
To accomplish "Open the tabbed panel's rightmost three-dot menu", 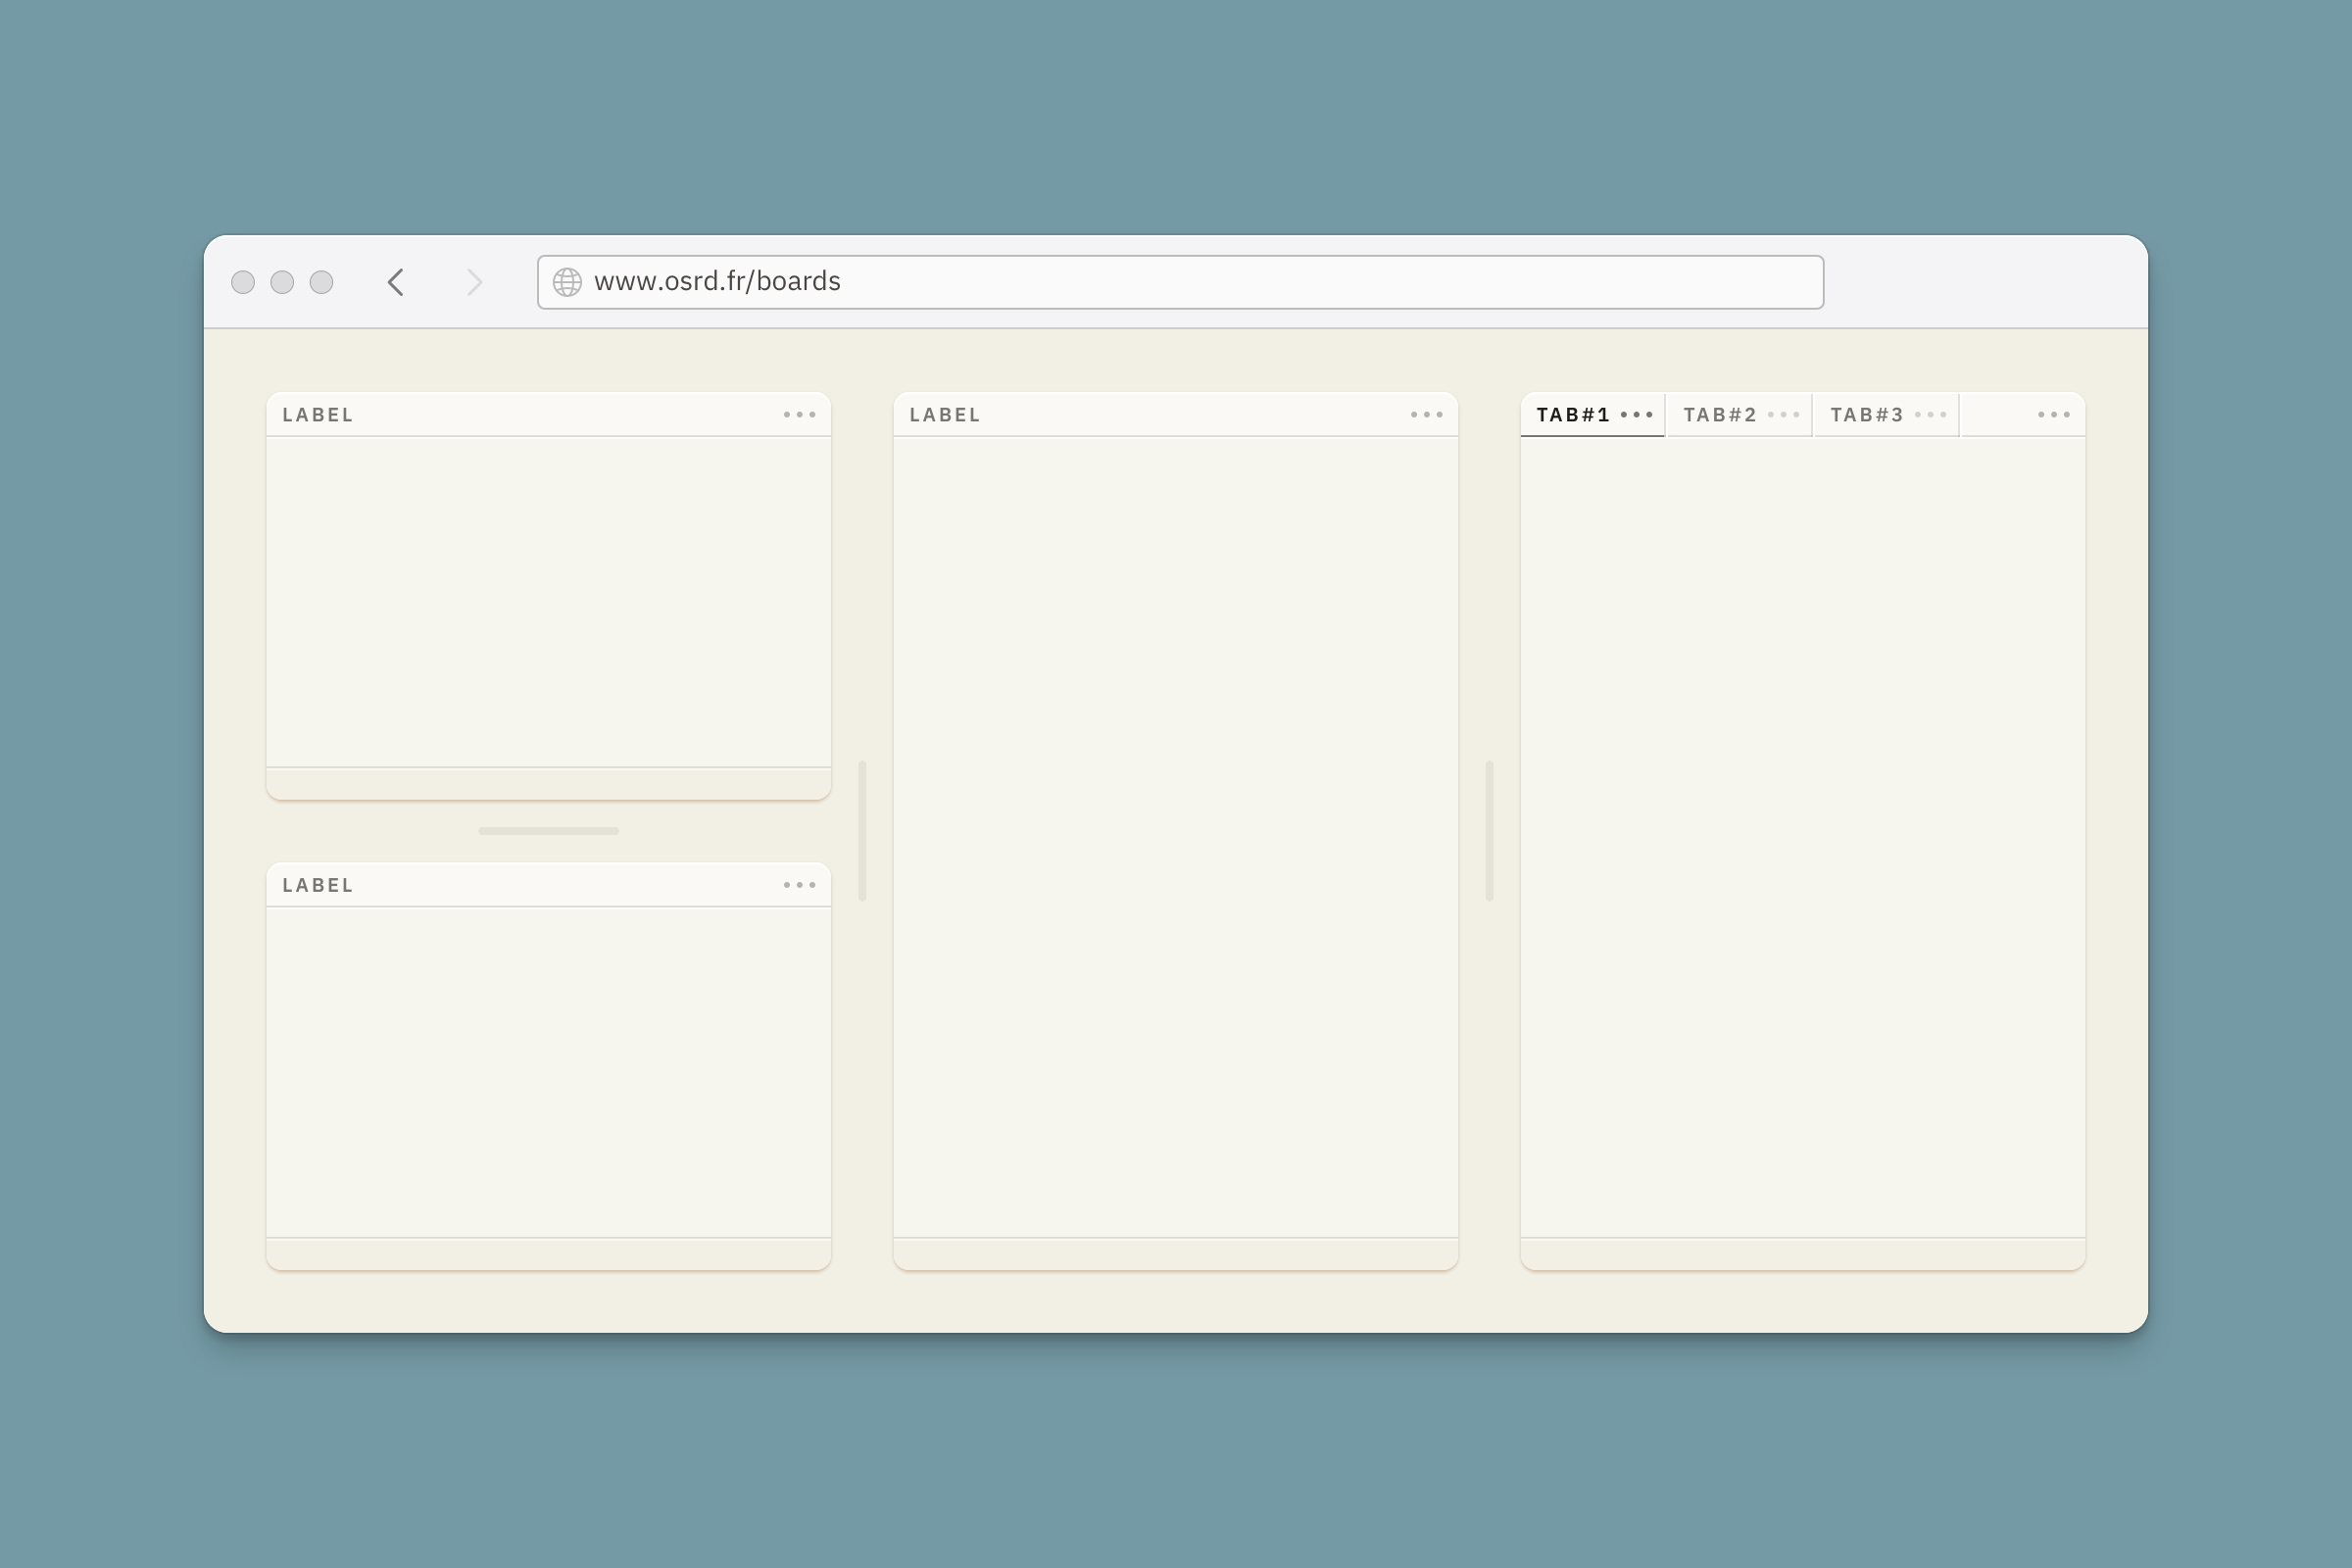I will point(2053,415).
